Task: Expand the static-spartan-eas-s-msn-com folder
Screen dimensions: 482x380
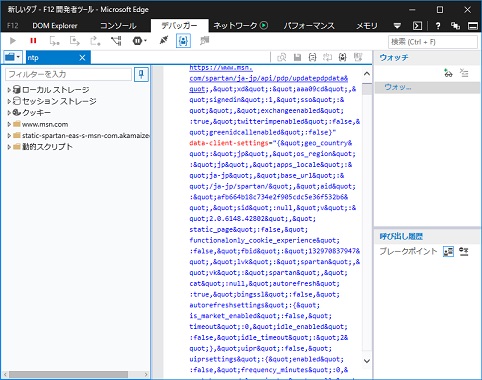Action: [9, 136]
